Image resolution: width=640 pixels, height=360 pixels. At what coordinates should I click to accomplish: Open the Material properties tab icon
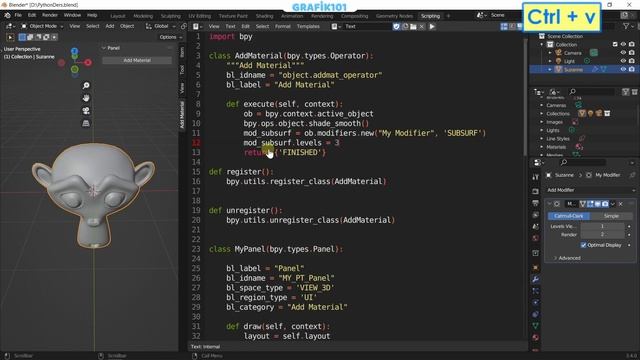tap(536, 338)
